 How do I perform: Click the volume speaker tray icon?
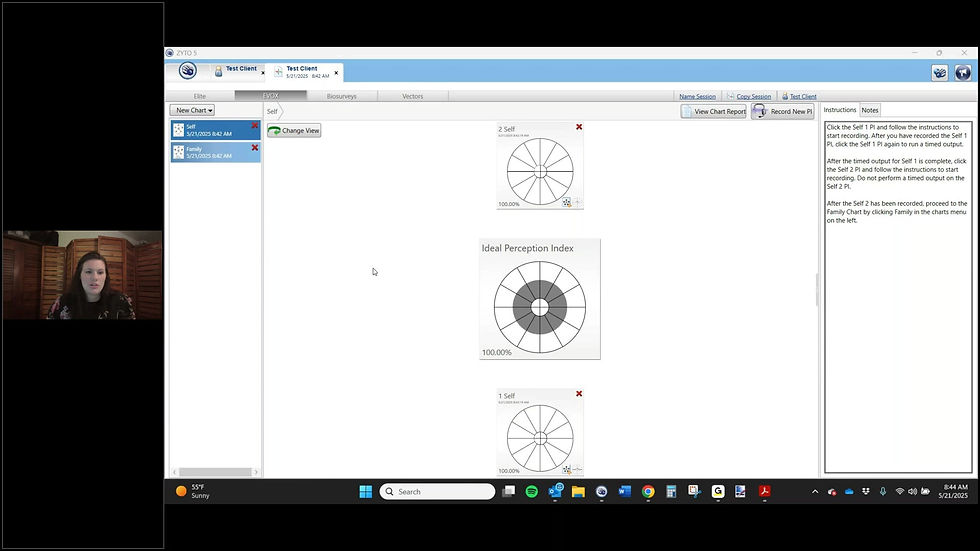(912, 492)
